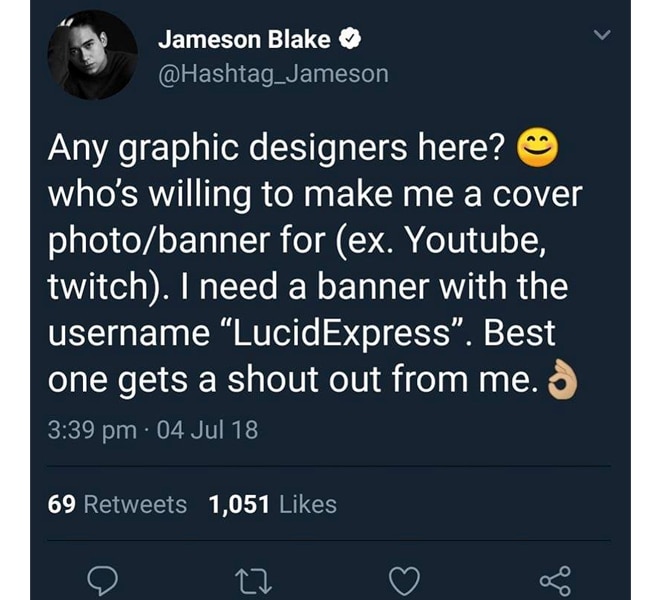Click the word twitch in the tweet
660x600 pixels.
click(x=96, y=287)
